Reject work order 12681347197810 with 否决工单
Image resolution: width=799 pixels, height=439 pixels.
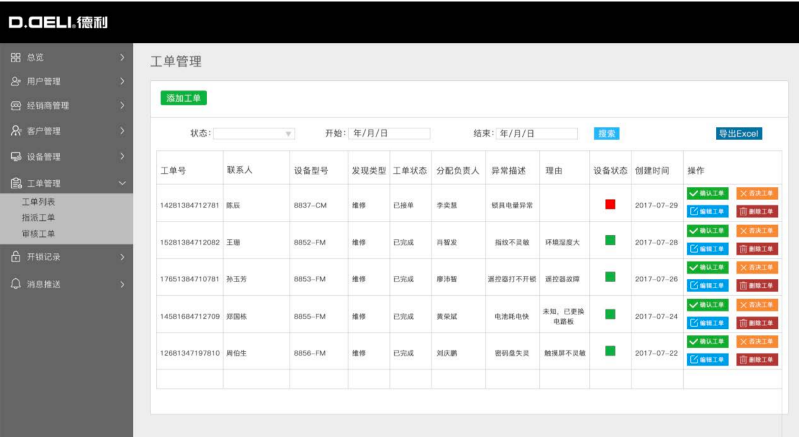coord(757,341)
